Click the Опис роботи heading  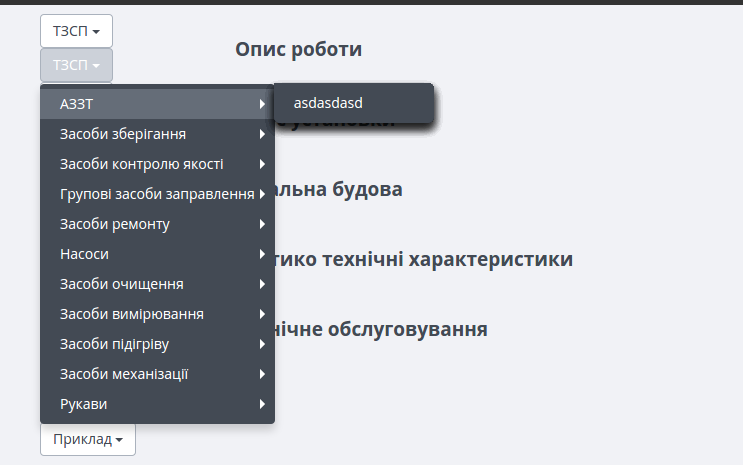298,49
